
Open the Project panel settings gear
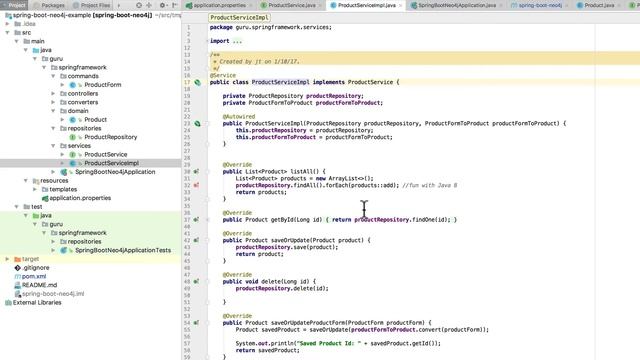click(x=162, y=5)
